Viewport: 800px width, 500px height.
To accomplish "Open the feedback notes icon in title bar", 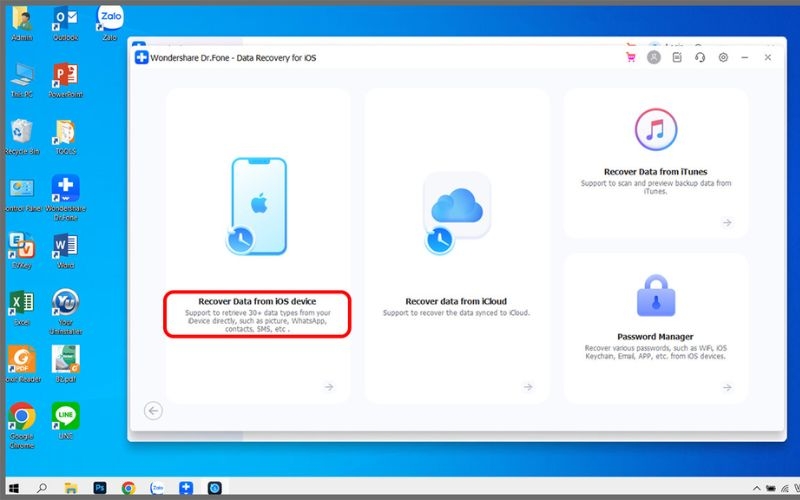I will (677, 57).
